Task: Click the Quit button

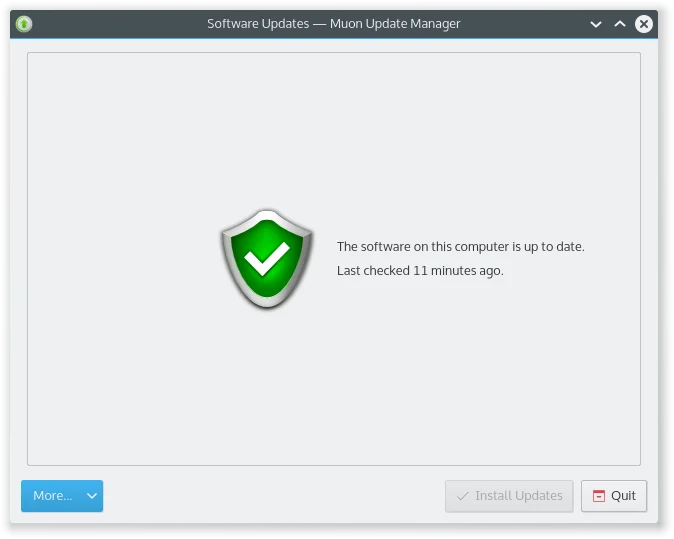Action: click(613, 496)
